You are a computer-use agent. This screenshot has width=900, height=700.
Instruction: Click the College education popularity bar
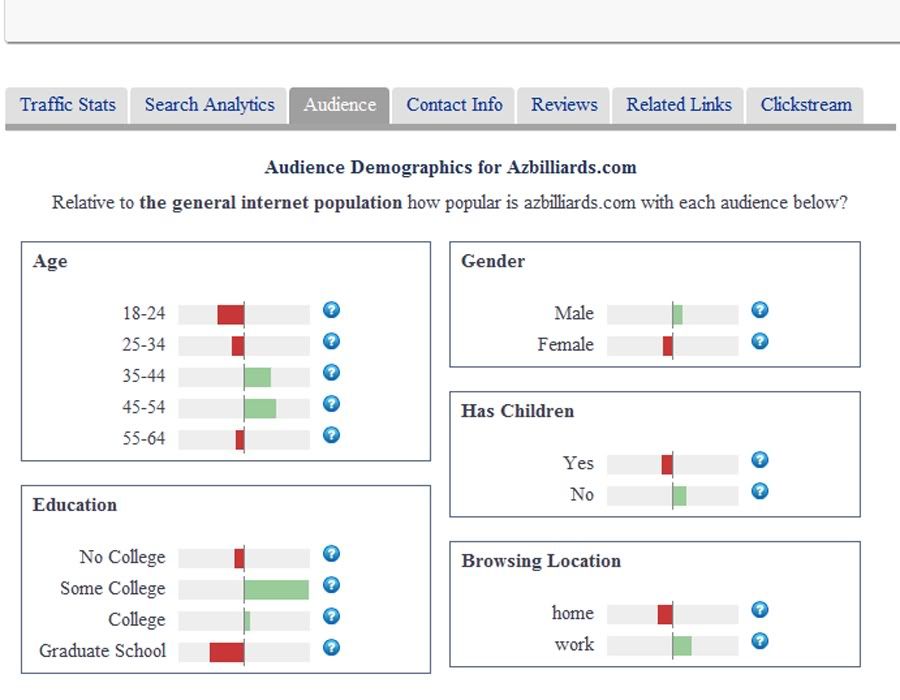244,621
